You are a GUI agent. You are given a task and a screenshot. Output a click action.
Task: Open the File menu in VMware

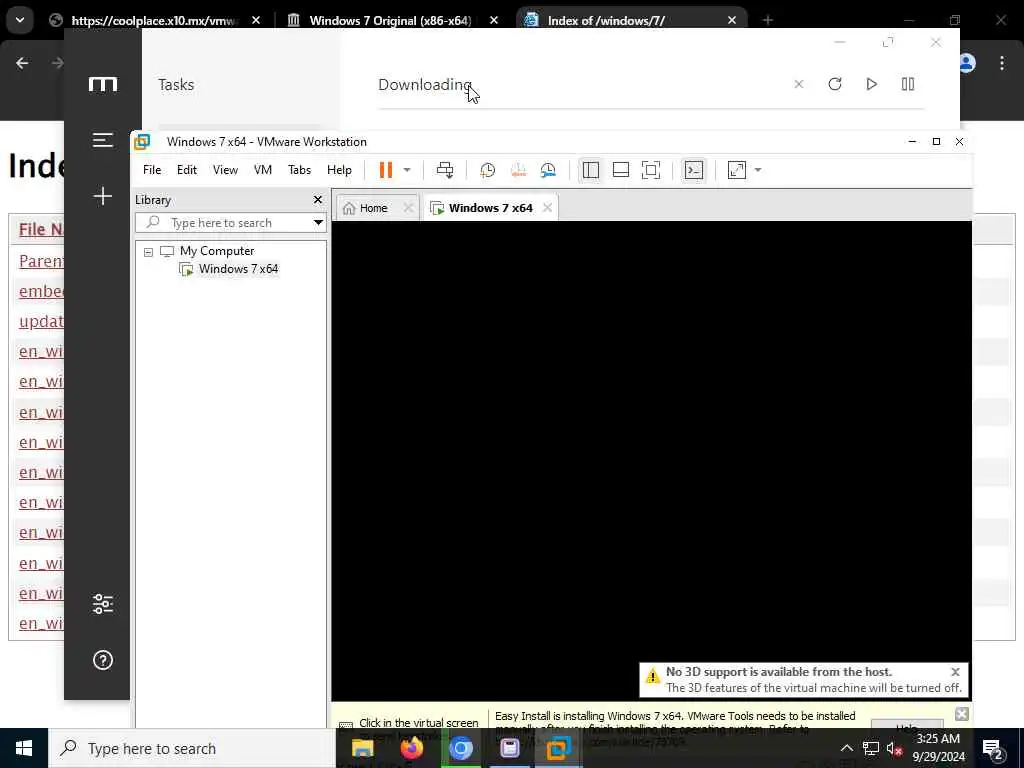click(x=152, y=170)
